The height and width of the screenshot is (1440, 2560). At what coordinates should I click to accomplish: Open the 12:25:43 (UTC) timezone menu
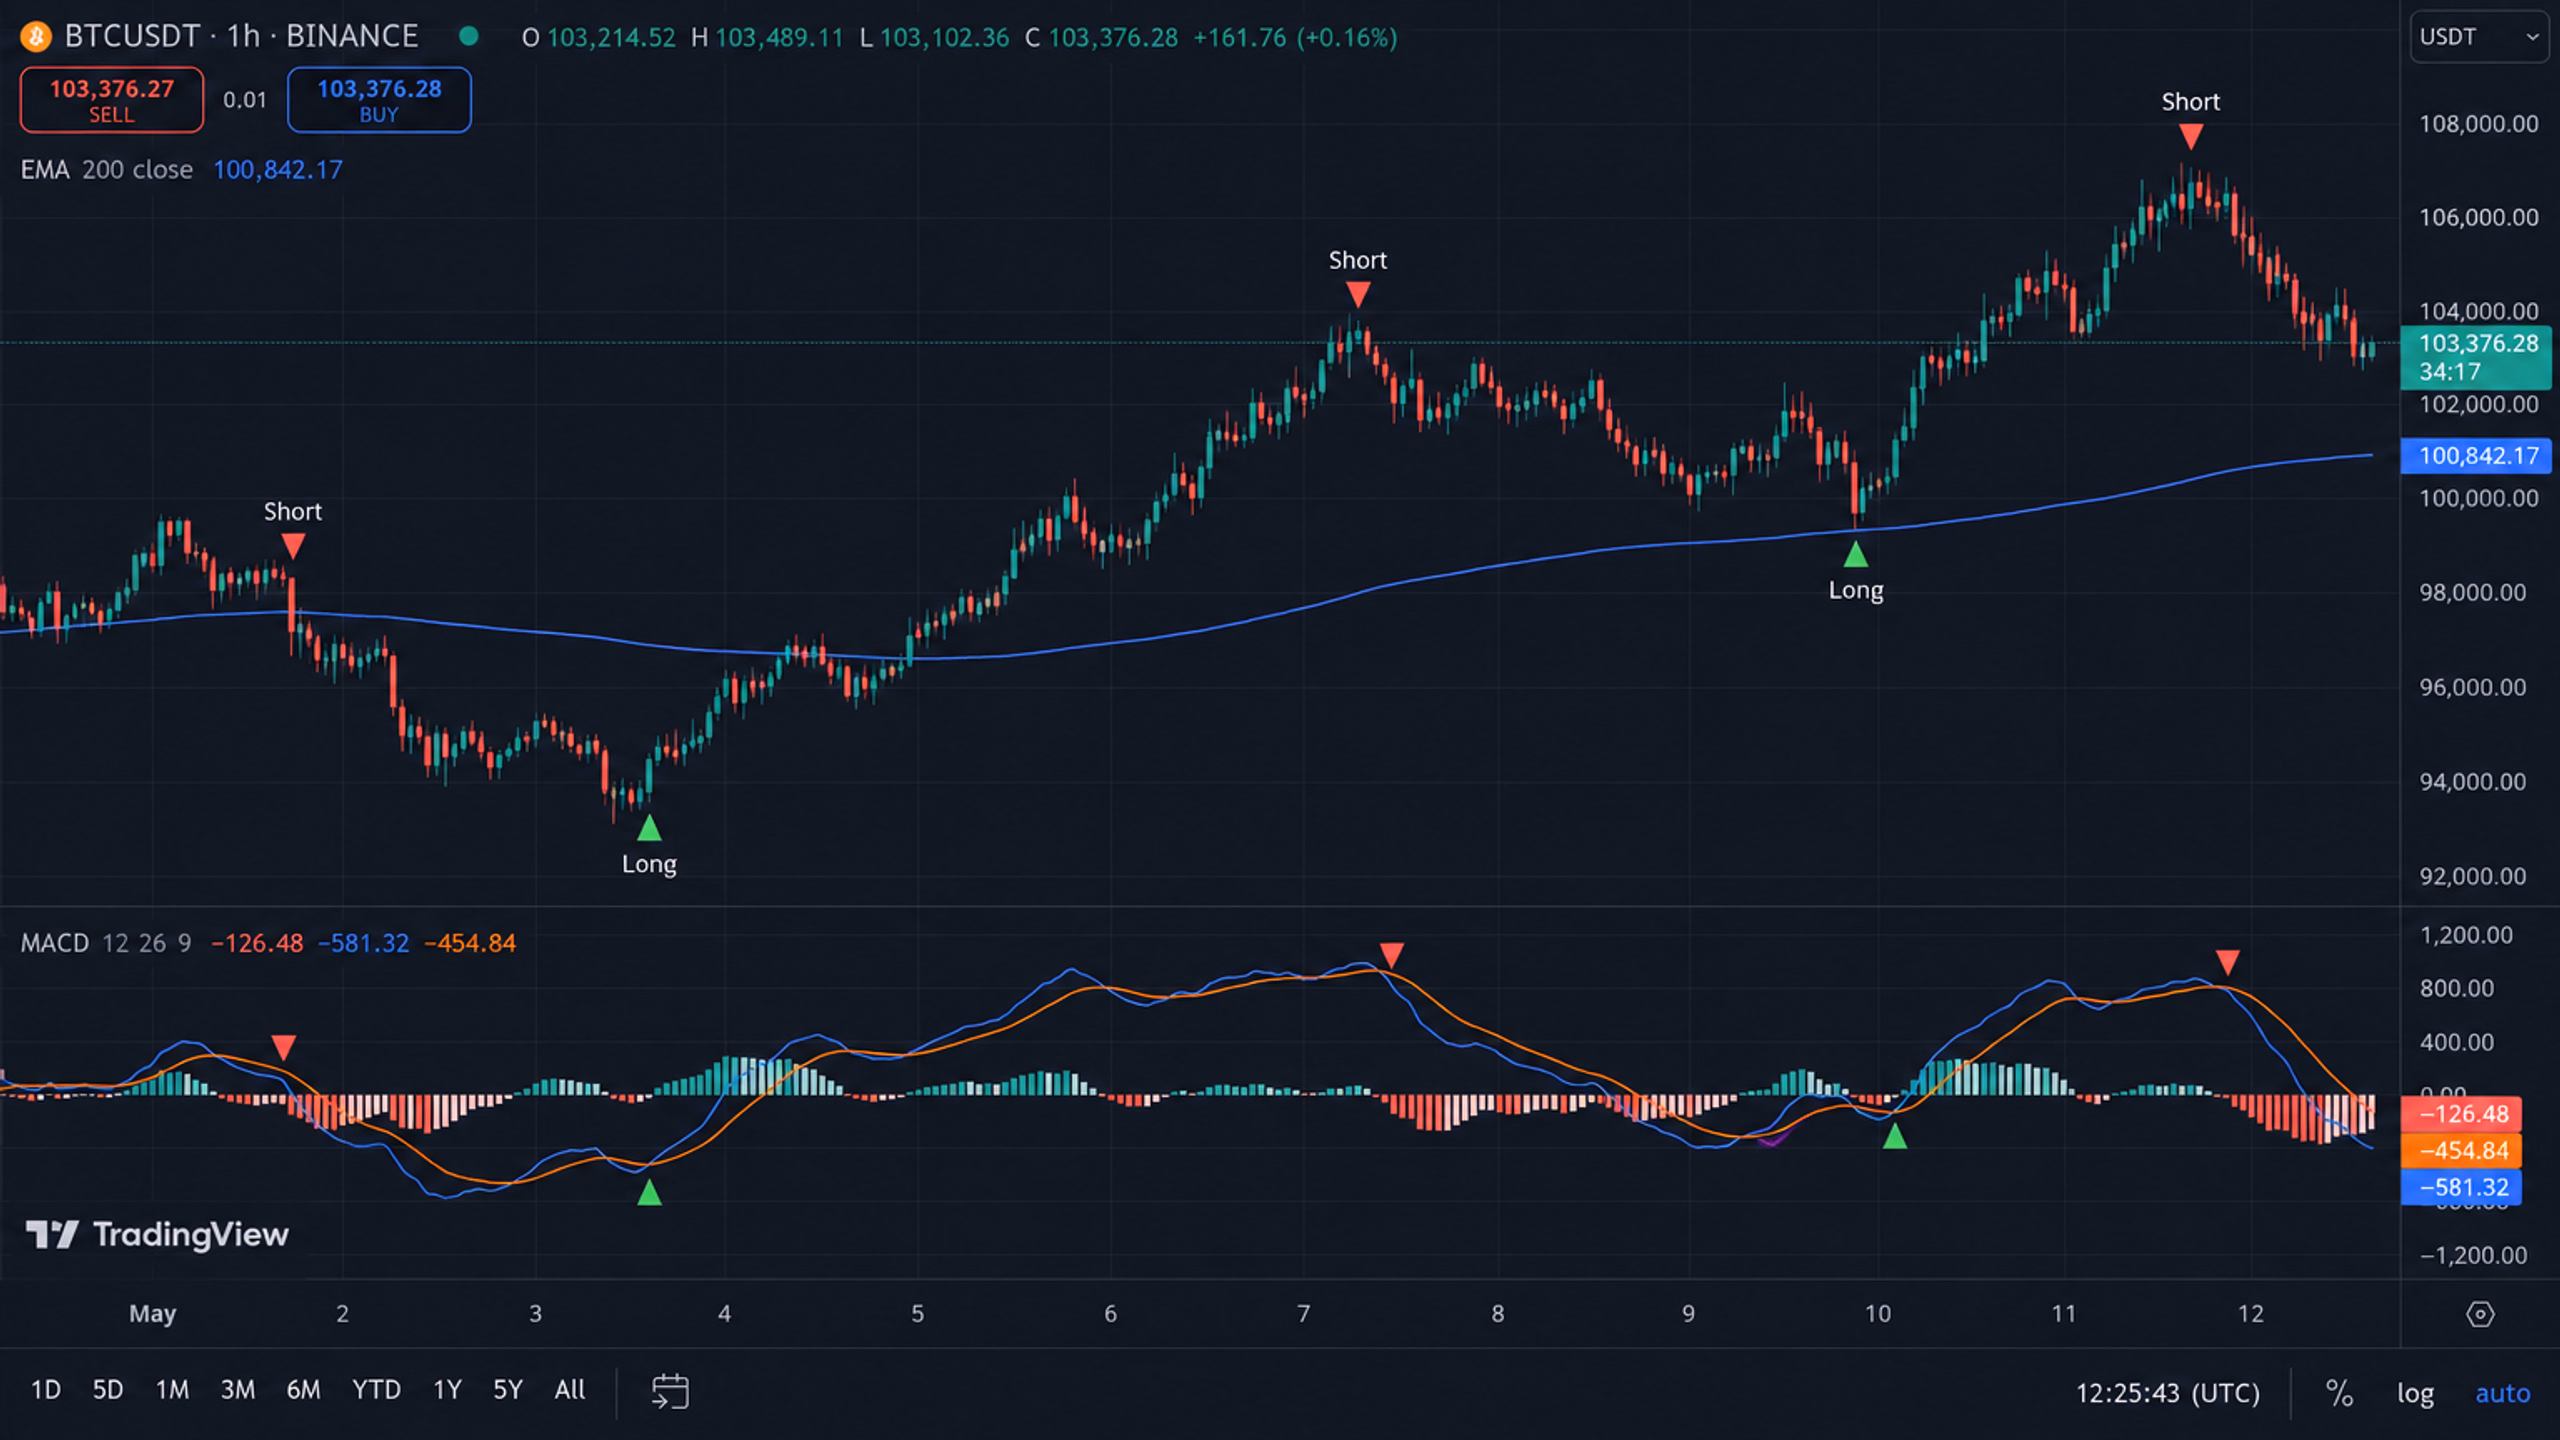2167,1393
